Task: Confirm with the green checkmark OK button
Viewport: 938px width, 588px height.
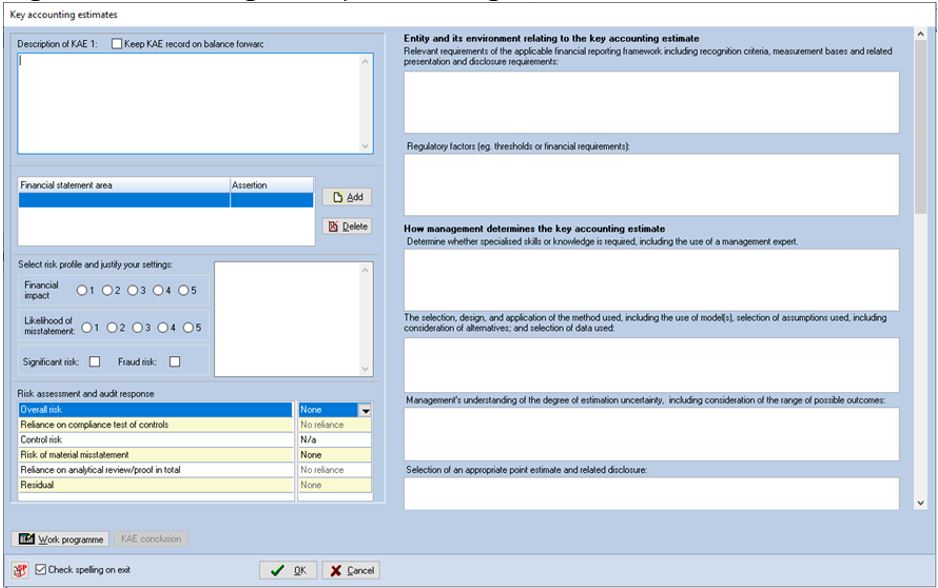Action: click(x=288, y=570)
